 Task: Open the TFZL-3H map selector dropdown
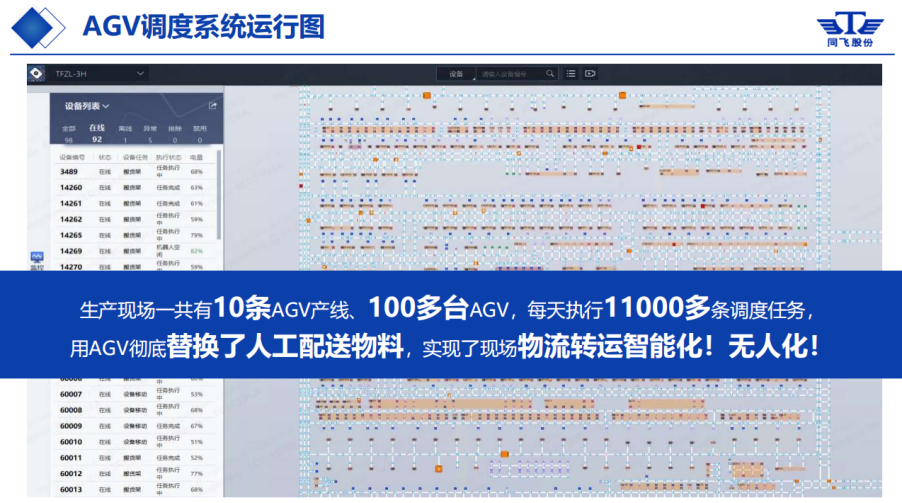point(99,74)
